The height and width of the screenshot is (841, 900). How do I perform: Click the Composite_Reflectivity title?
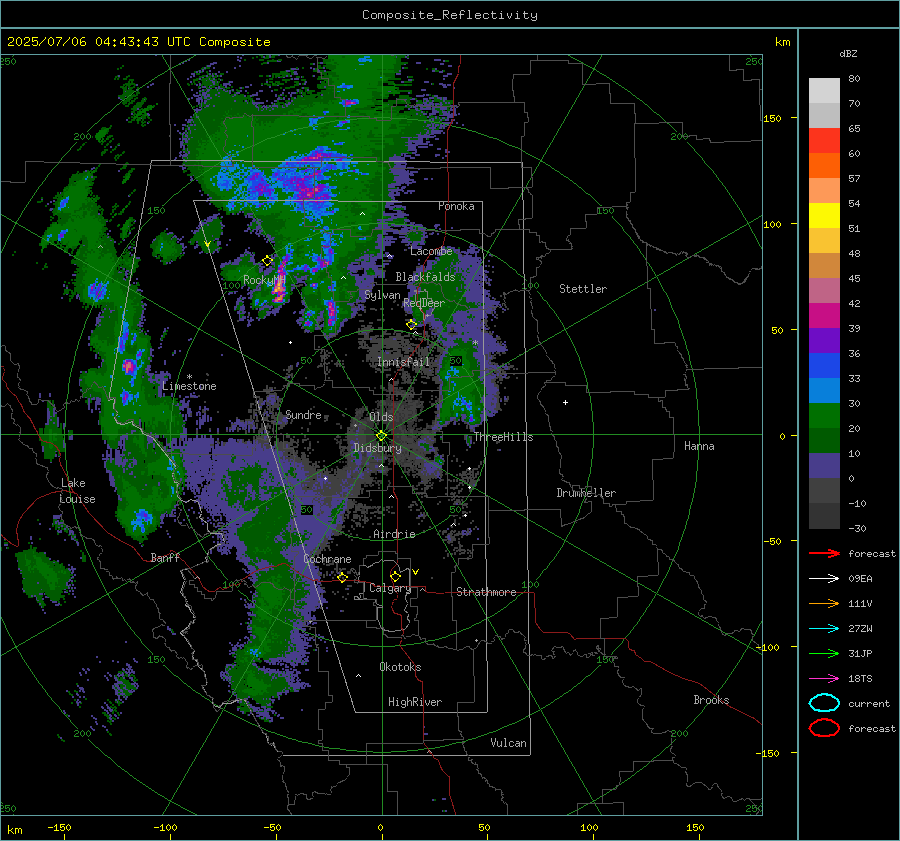click(450, 15)
